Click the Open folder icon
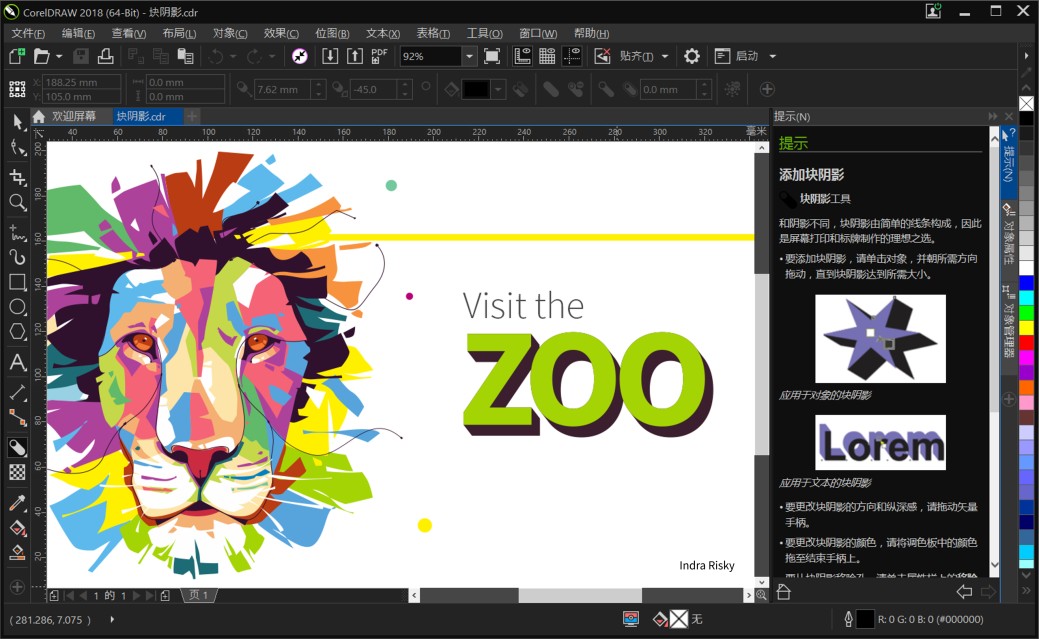The height and width of the screenshot is (639, 1039). coord(42,56)
